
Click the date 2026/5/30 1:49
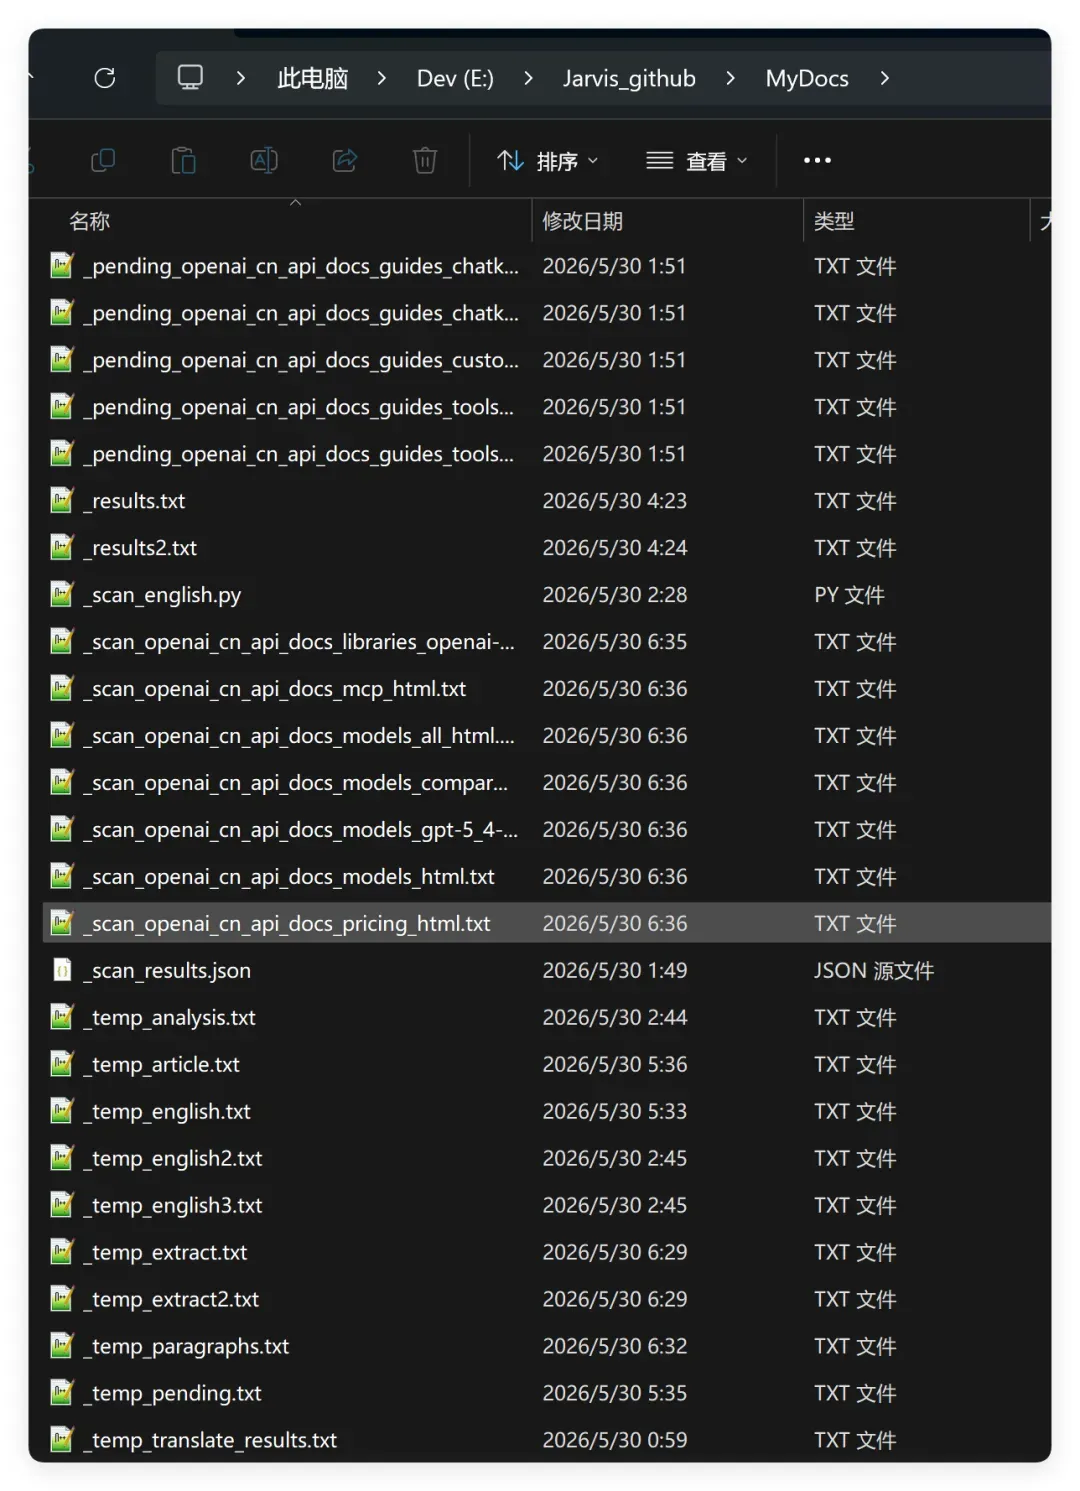(614, 970)
